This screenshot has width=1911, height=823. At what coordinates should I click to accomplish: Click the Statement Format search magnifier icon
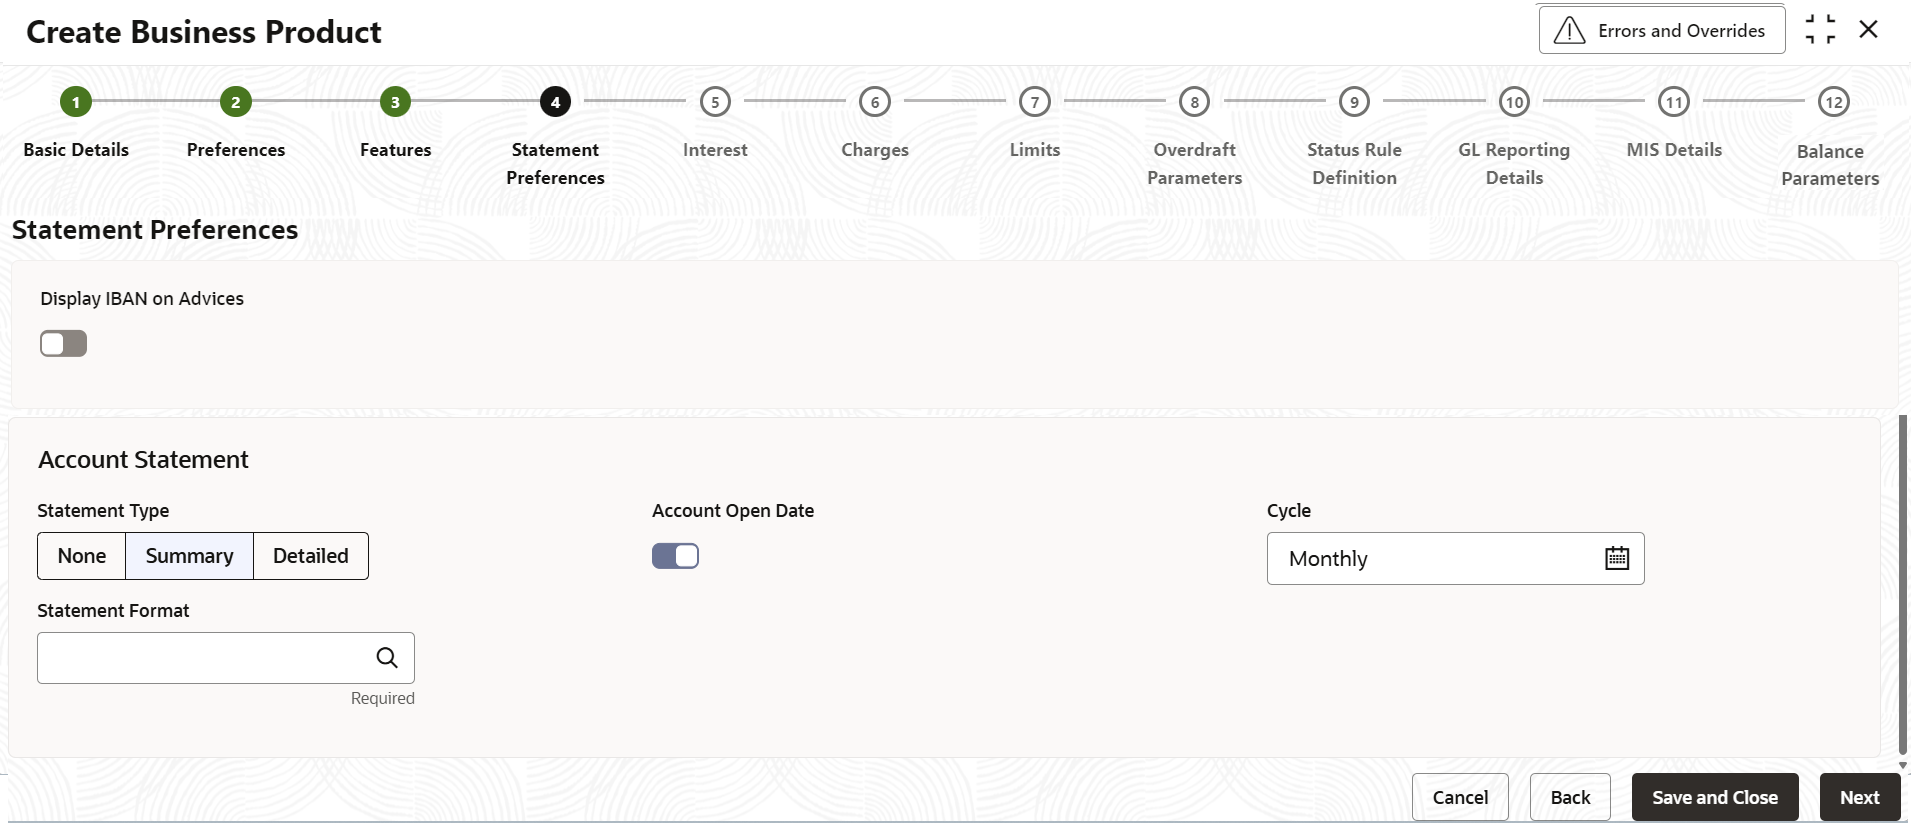pyautogui.click(x=387, y=658)
